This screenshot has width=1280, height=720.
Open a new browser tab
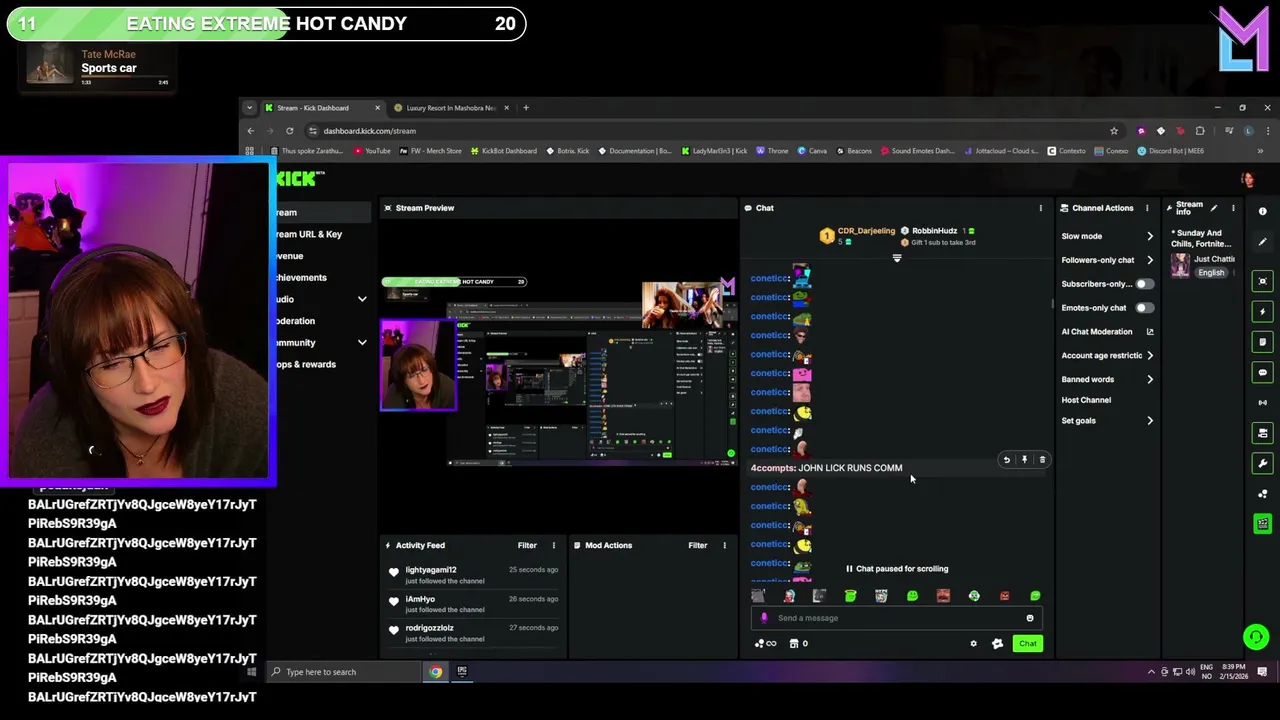pos(526,108)
